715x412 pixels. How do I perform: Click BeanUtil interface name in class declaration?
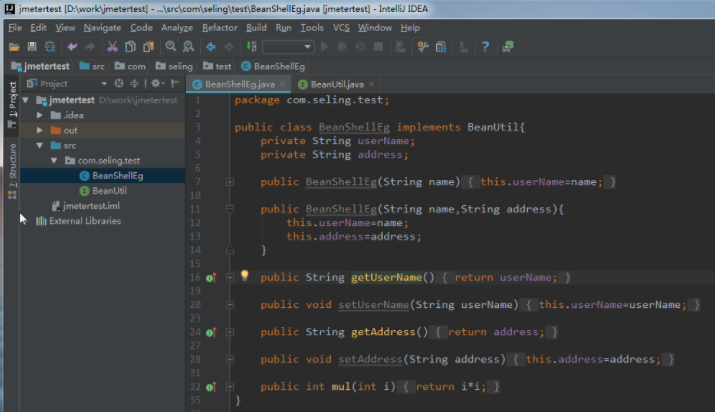click(492, 127)
